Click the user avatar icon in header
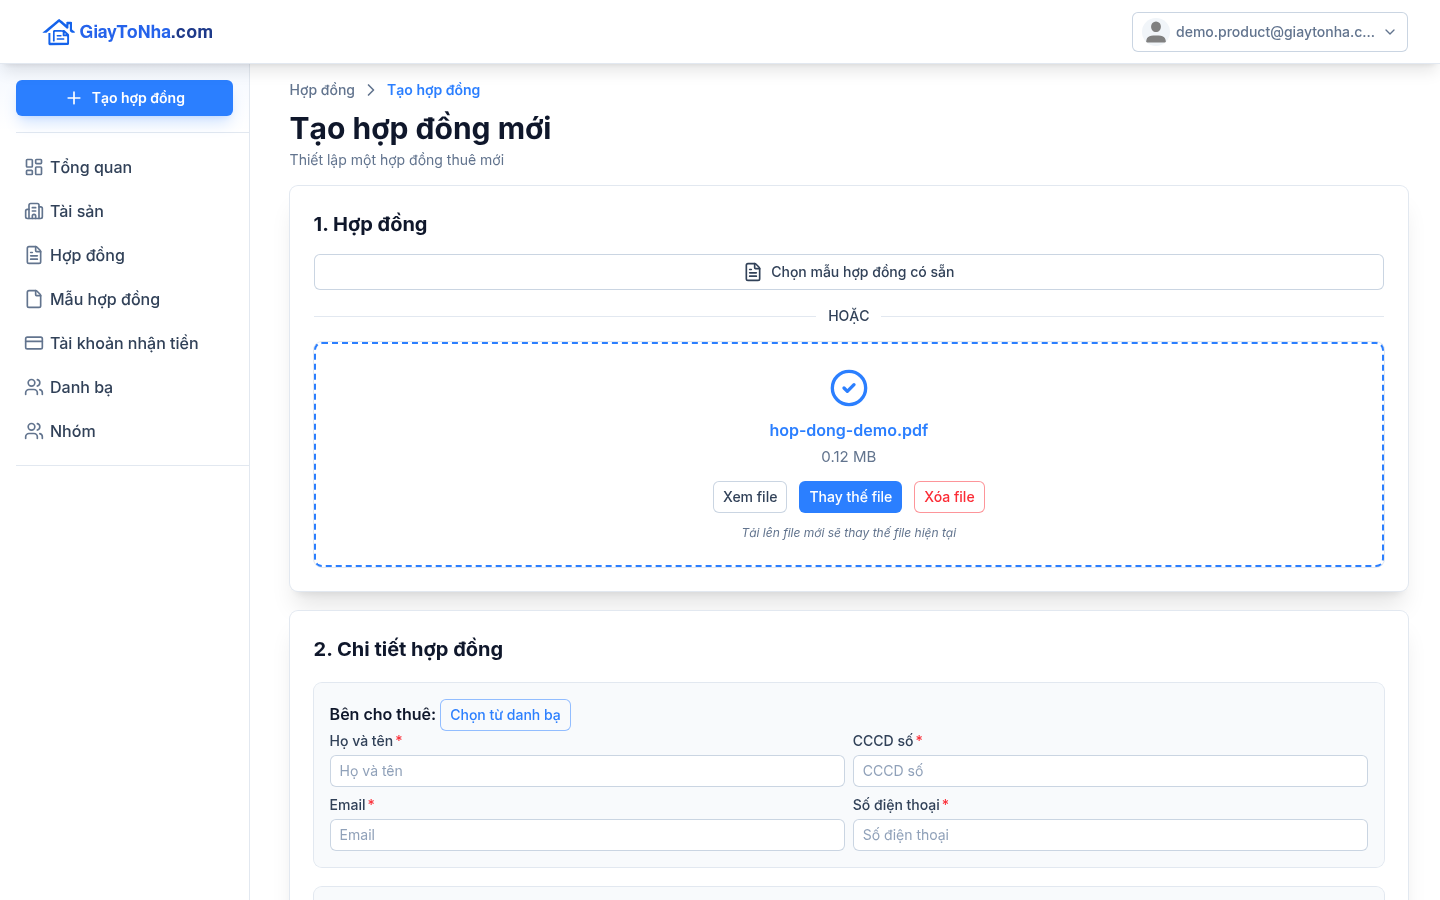Viewport: 1440px width, 900px height. 1156,32
